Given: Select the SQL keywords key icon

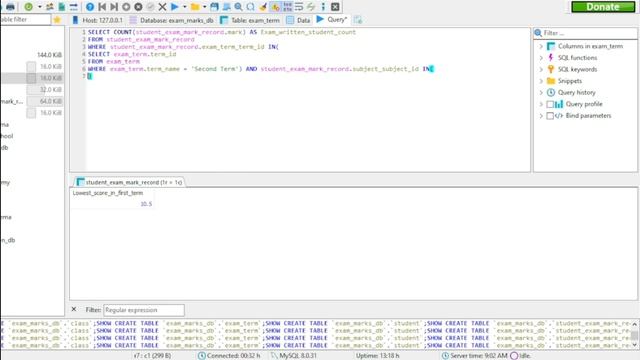Looking at the screenshot, I should 551,69.
